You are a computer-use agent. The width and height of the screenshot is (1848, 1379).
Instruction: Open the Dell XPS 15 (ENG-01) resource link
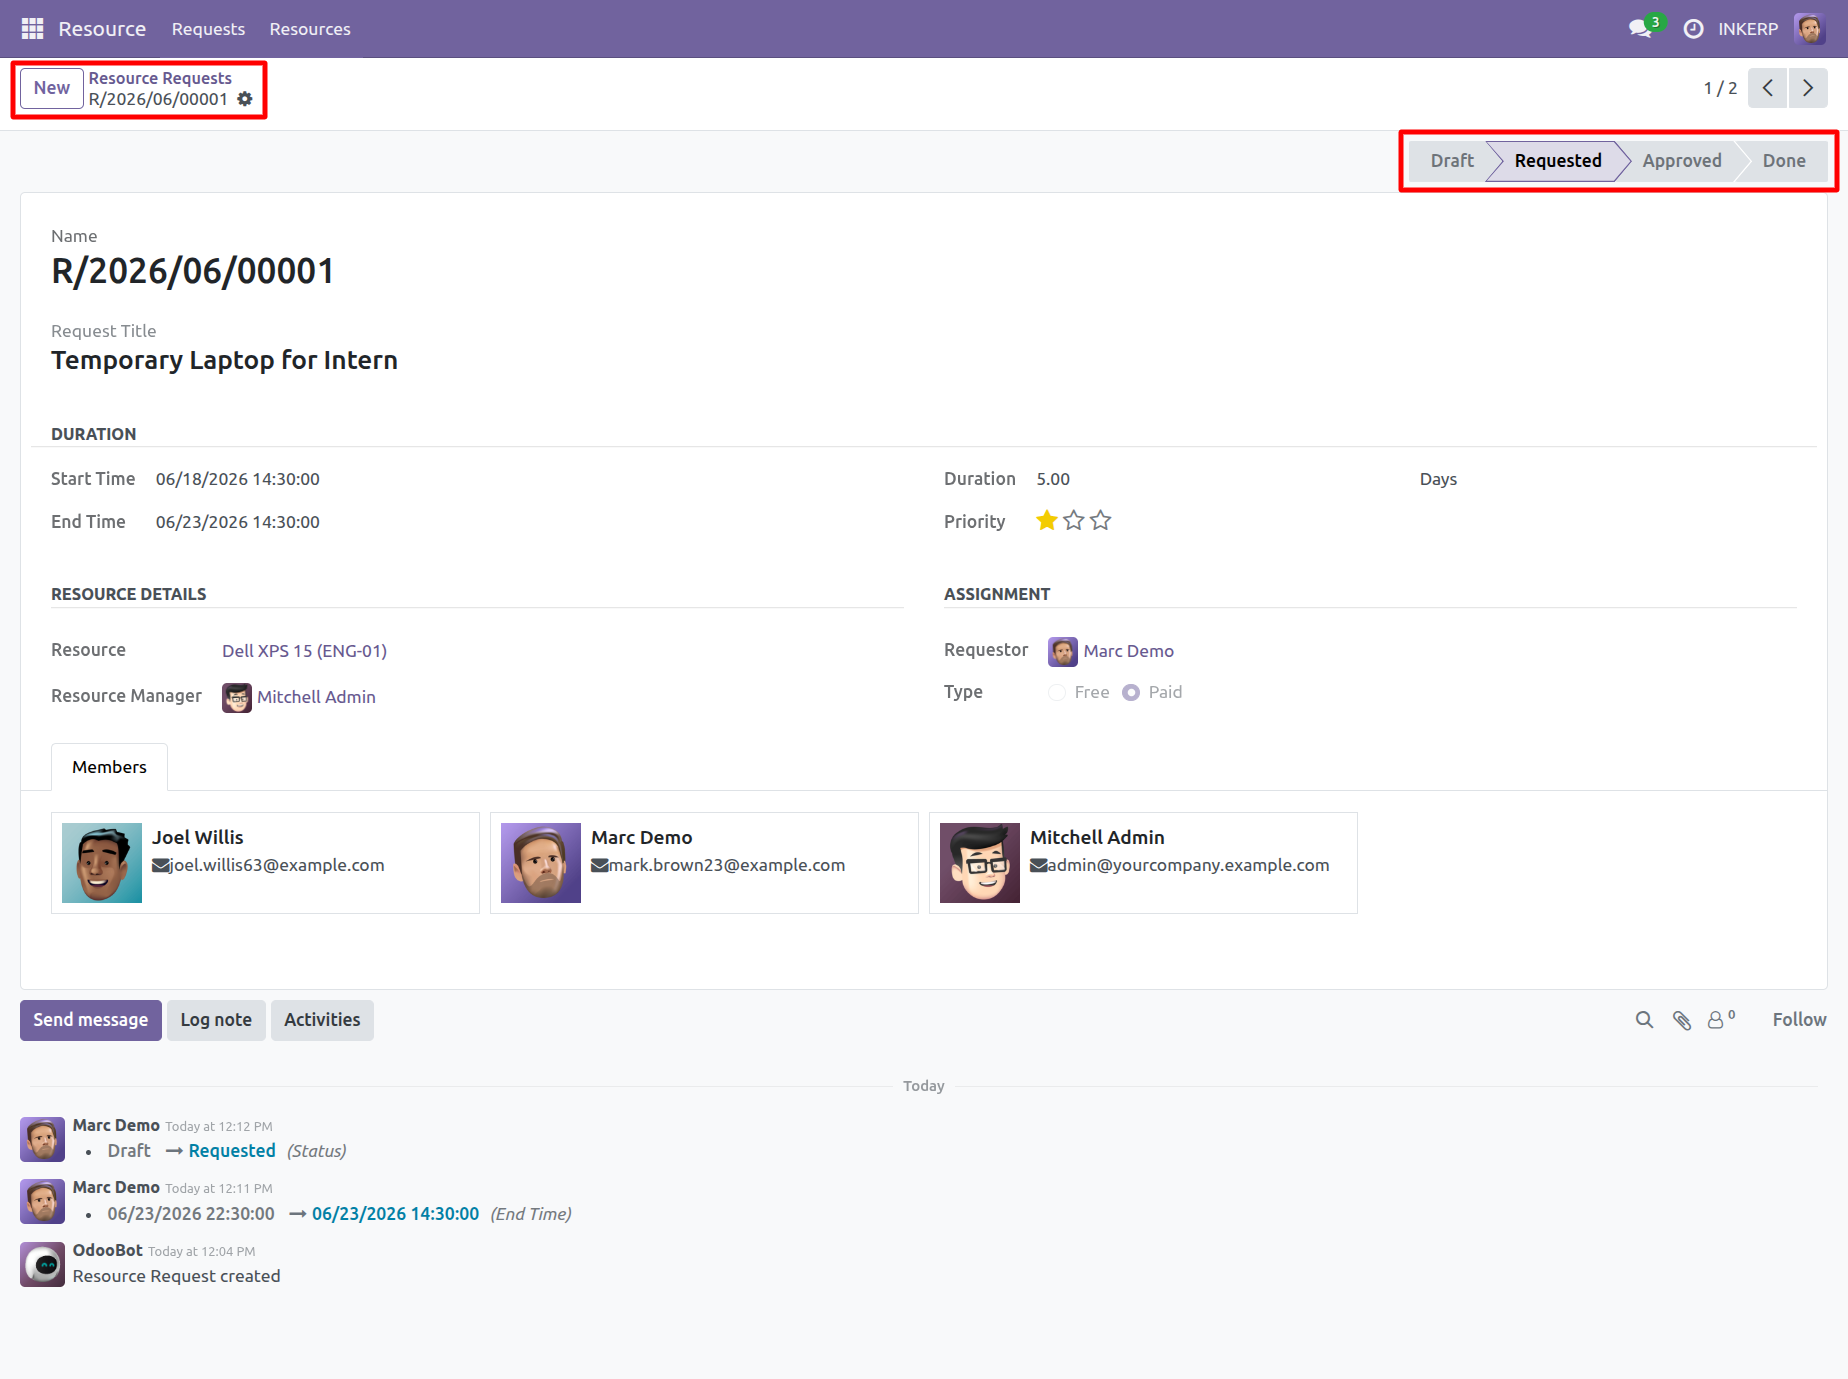[x=304, y=651]
